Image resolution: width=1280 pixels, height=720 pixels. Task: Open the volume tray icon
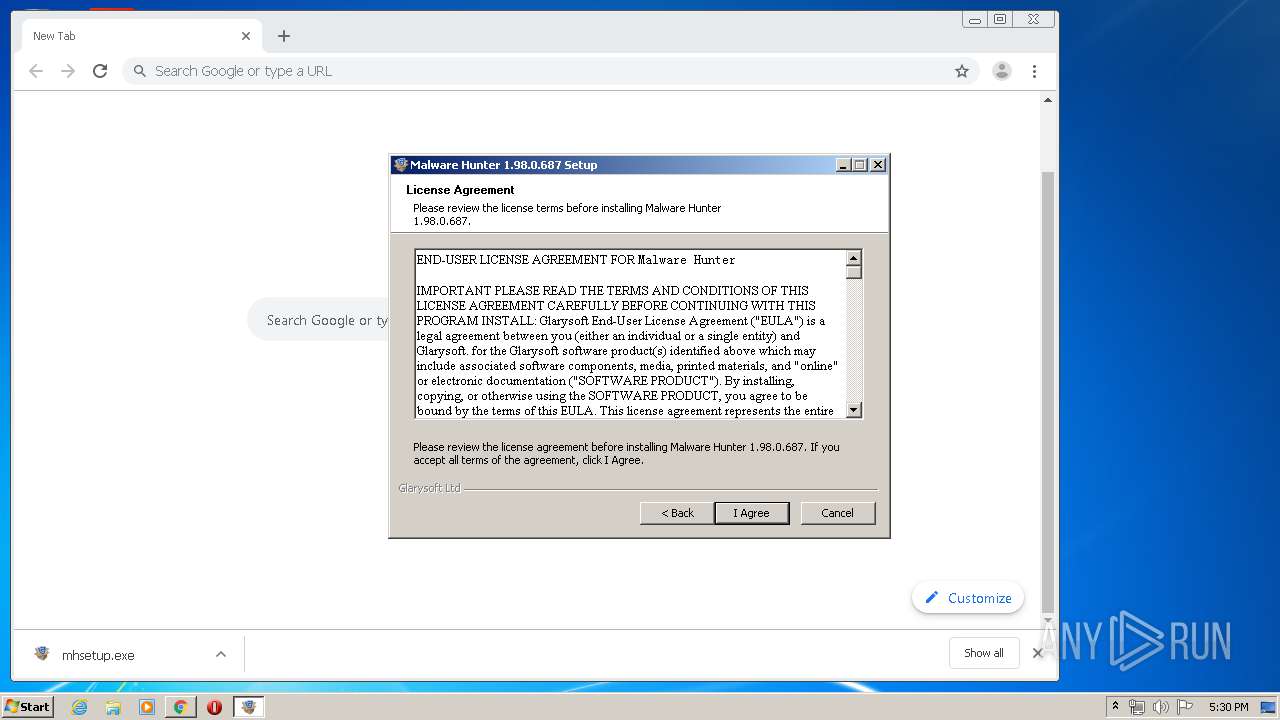point(1161,707)
